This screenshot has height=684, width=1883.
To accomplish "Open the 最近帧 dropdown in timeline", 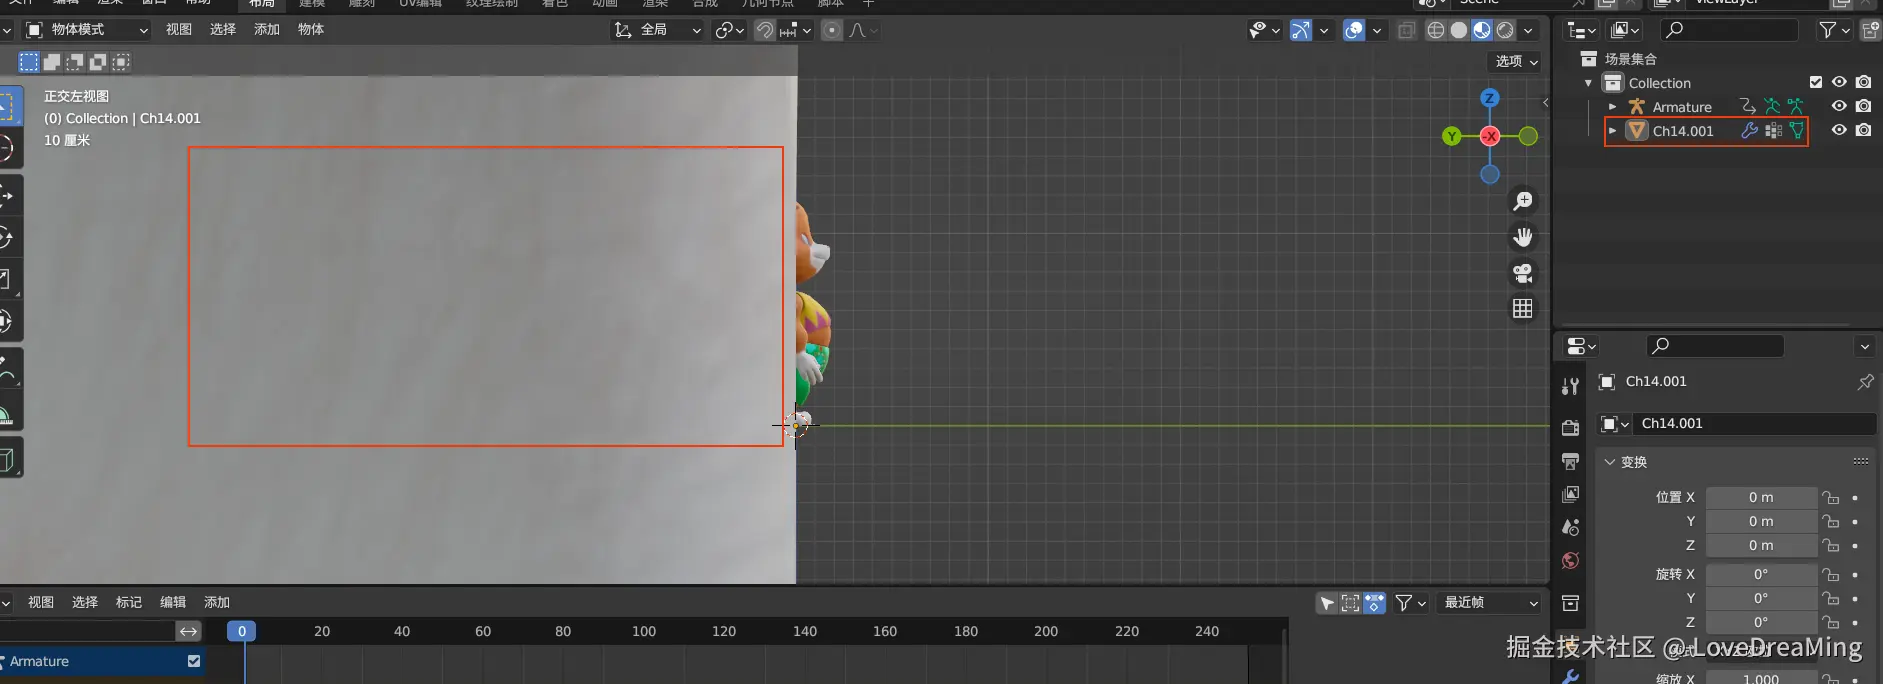I will 1490,602.
